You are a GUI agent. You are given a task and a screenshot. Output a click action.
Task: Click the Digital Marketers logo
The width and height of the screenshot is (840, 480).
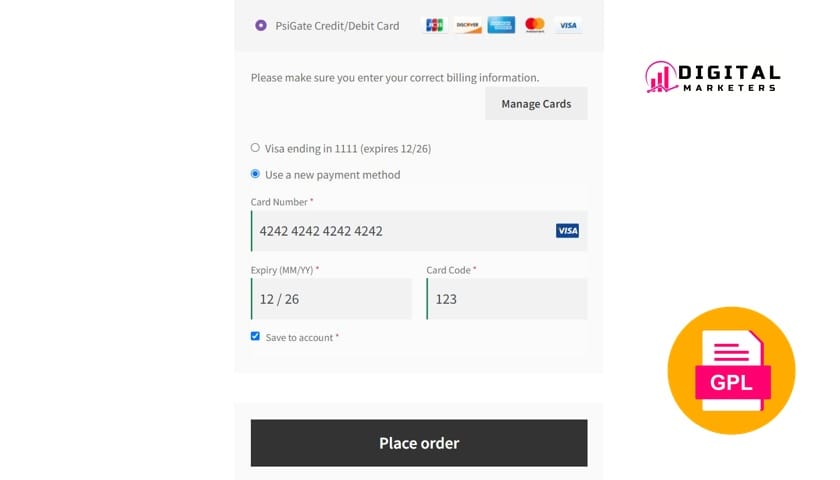coord(712,78)
